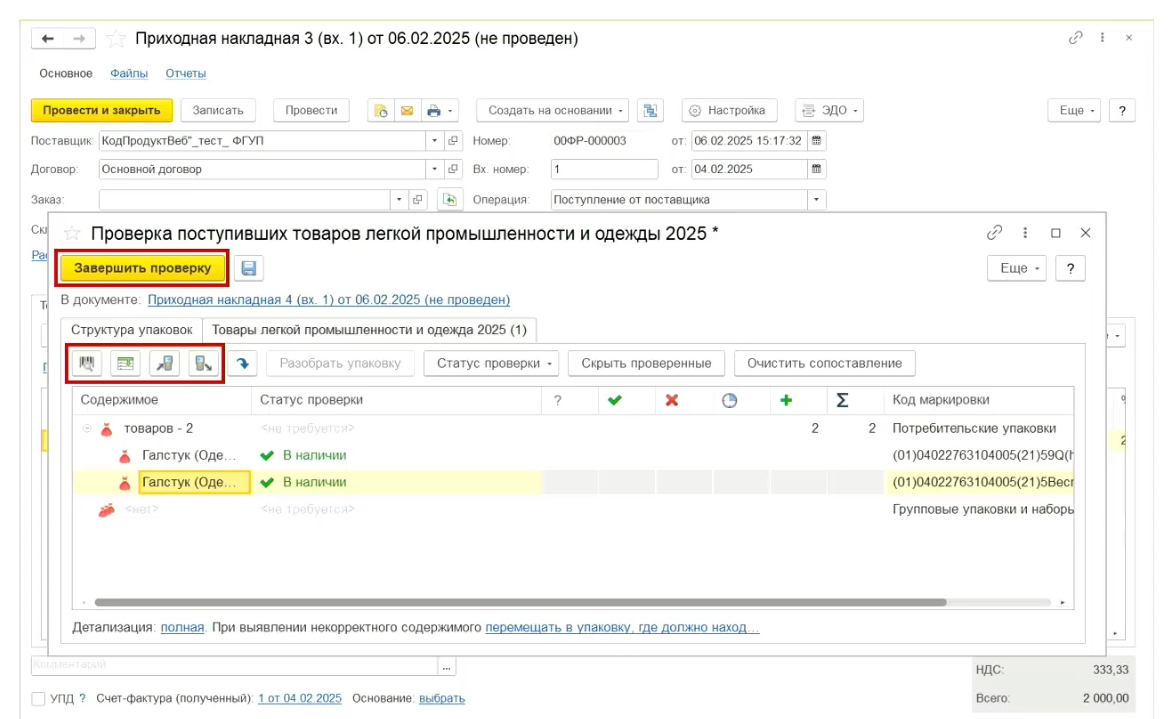Open the printer icon menu
This screenshot has height=719, width=1170.
tap(438, 111)
